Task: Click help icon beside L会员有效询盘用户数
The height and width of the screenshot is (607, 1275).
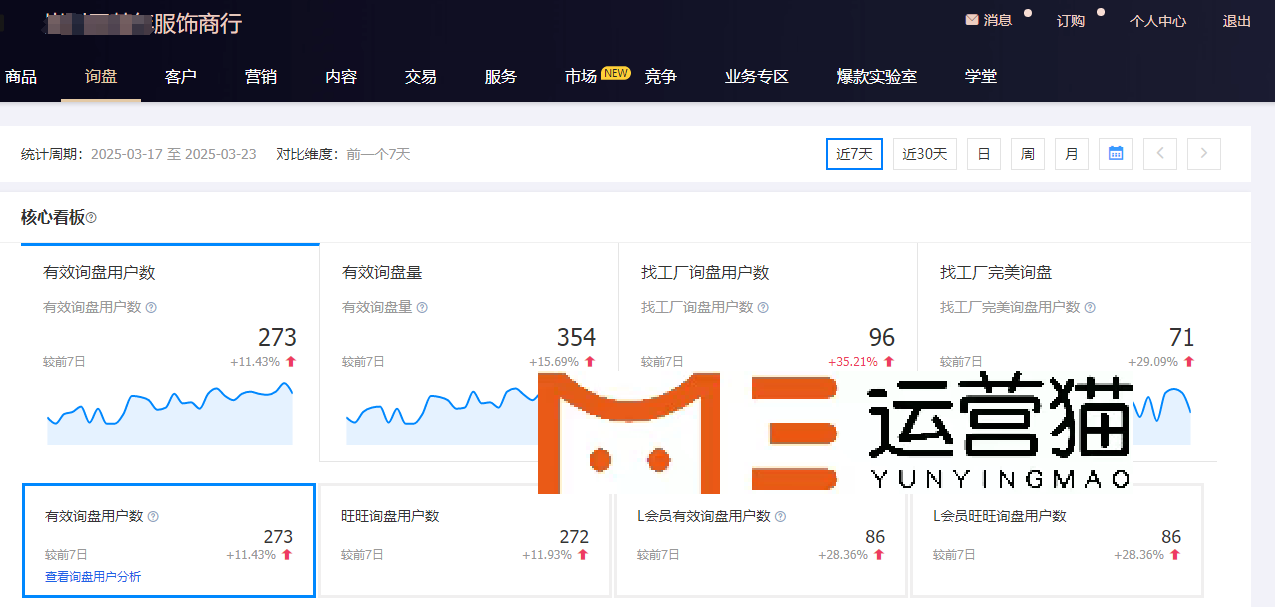Action: [780, 517]
